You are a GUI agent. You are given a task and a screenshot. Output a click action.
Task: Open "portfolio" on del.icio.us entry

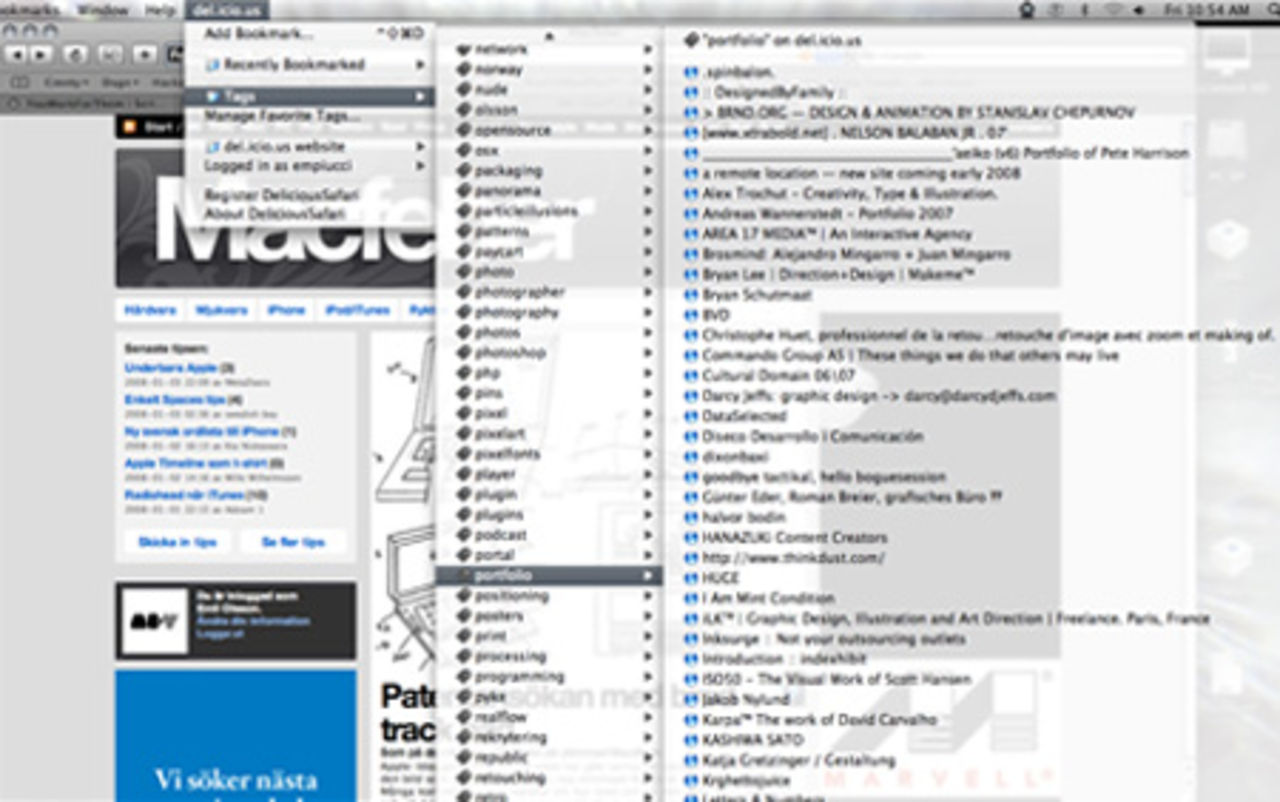[x=781, y=41]
